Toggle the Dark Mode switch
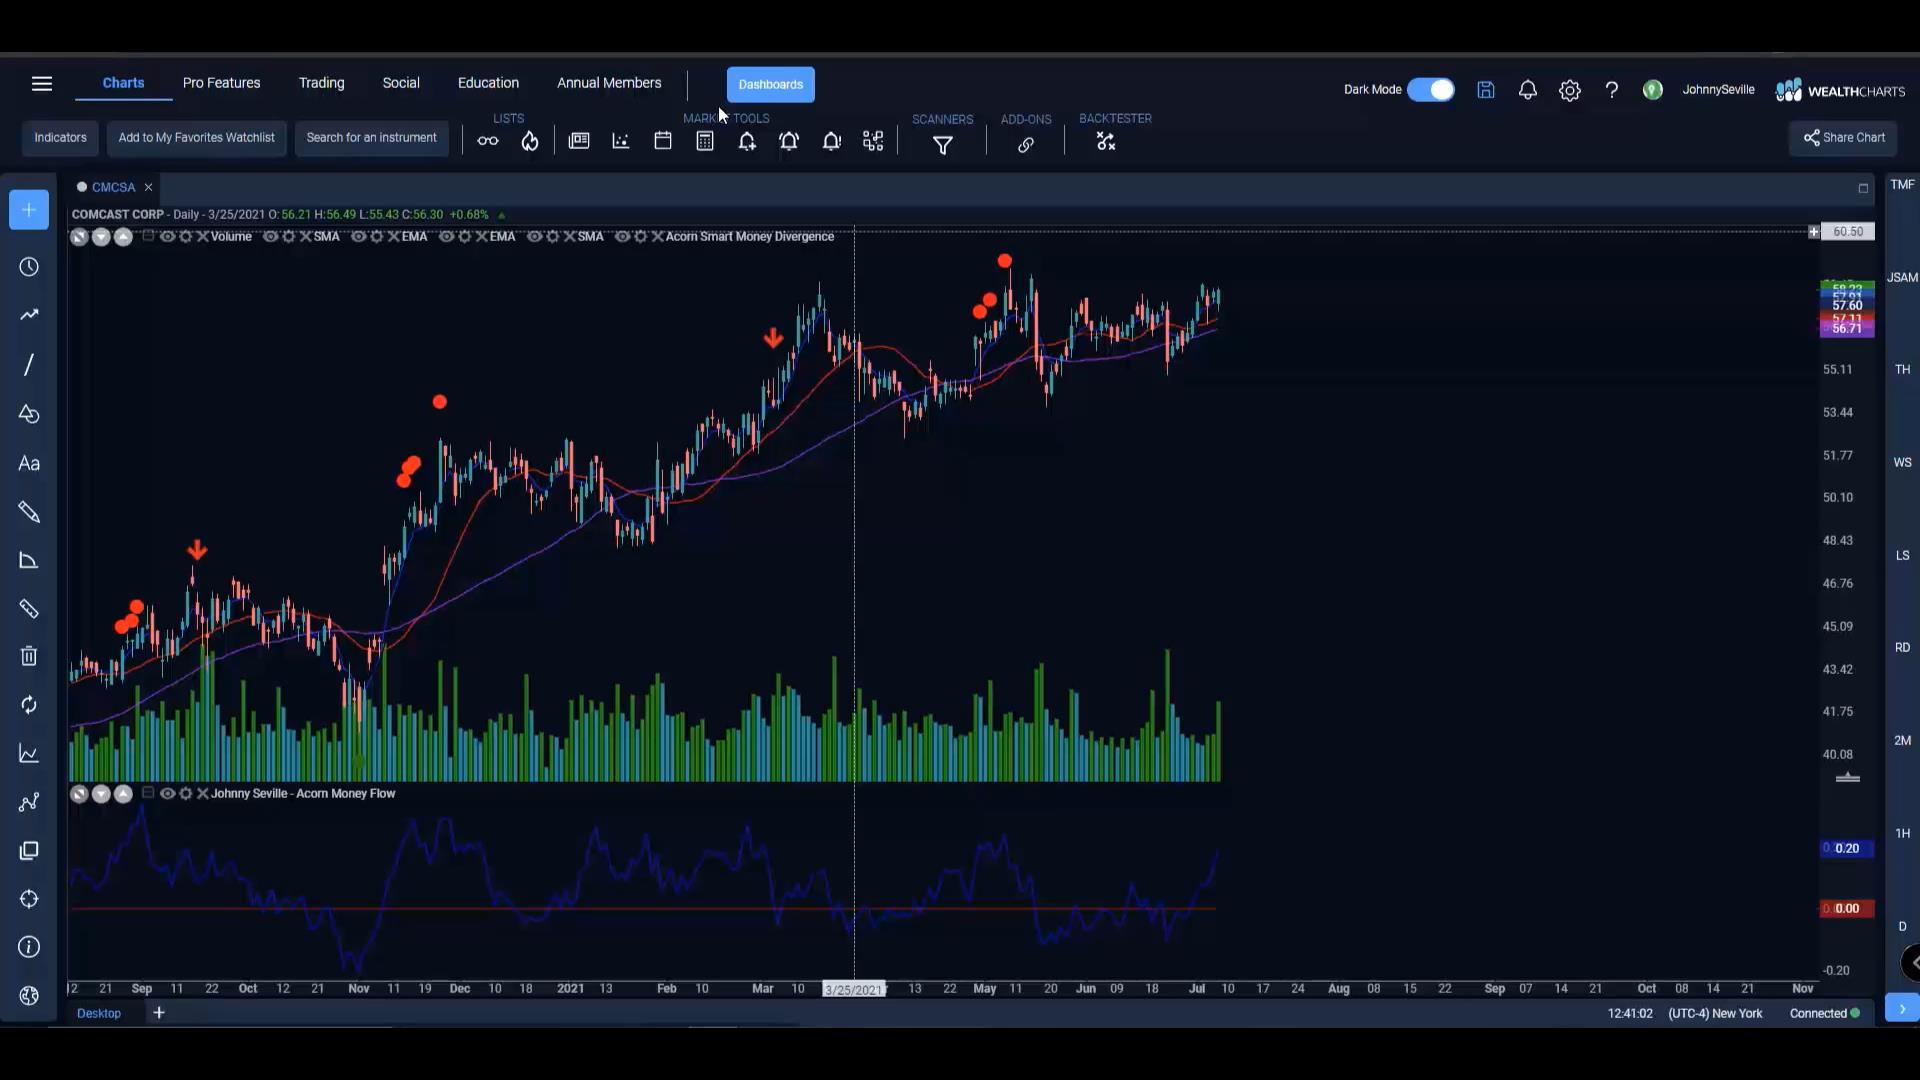The width and height of the screenshot is (1920, 1080). (x=1431, y=90)
